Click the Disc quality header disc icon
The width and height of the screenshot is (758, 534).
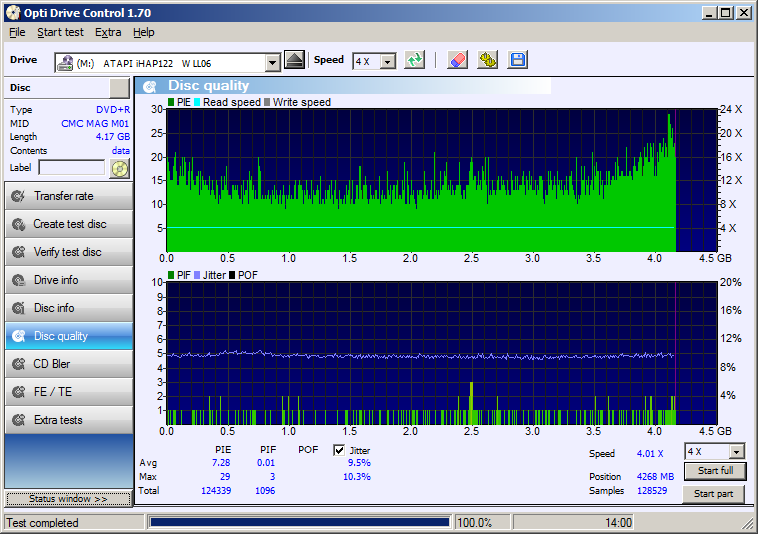point(150,87)
